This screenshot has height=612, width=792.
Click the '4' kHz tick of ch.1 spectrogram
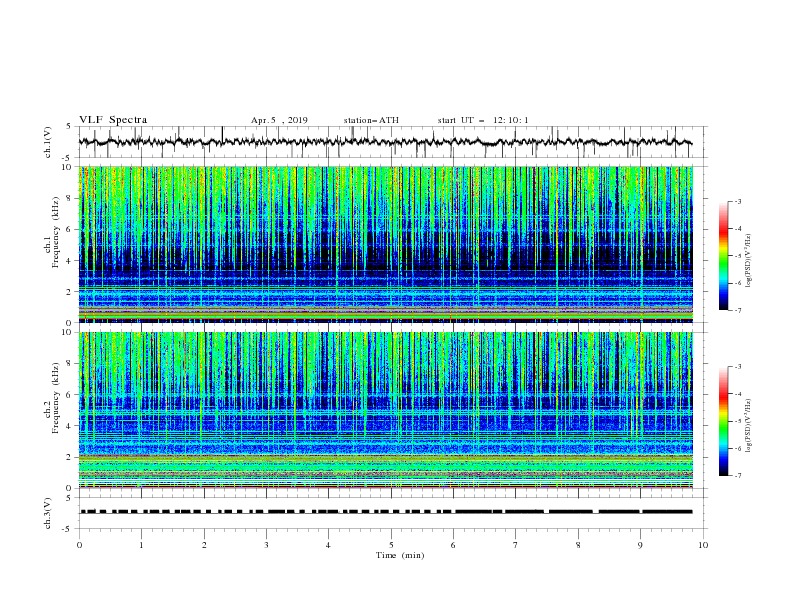click(71, 261)
